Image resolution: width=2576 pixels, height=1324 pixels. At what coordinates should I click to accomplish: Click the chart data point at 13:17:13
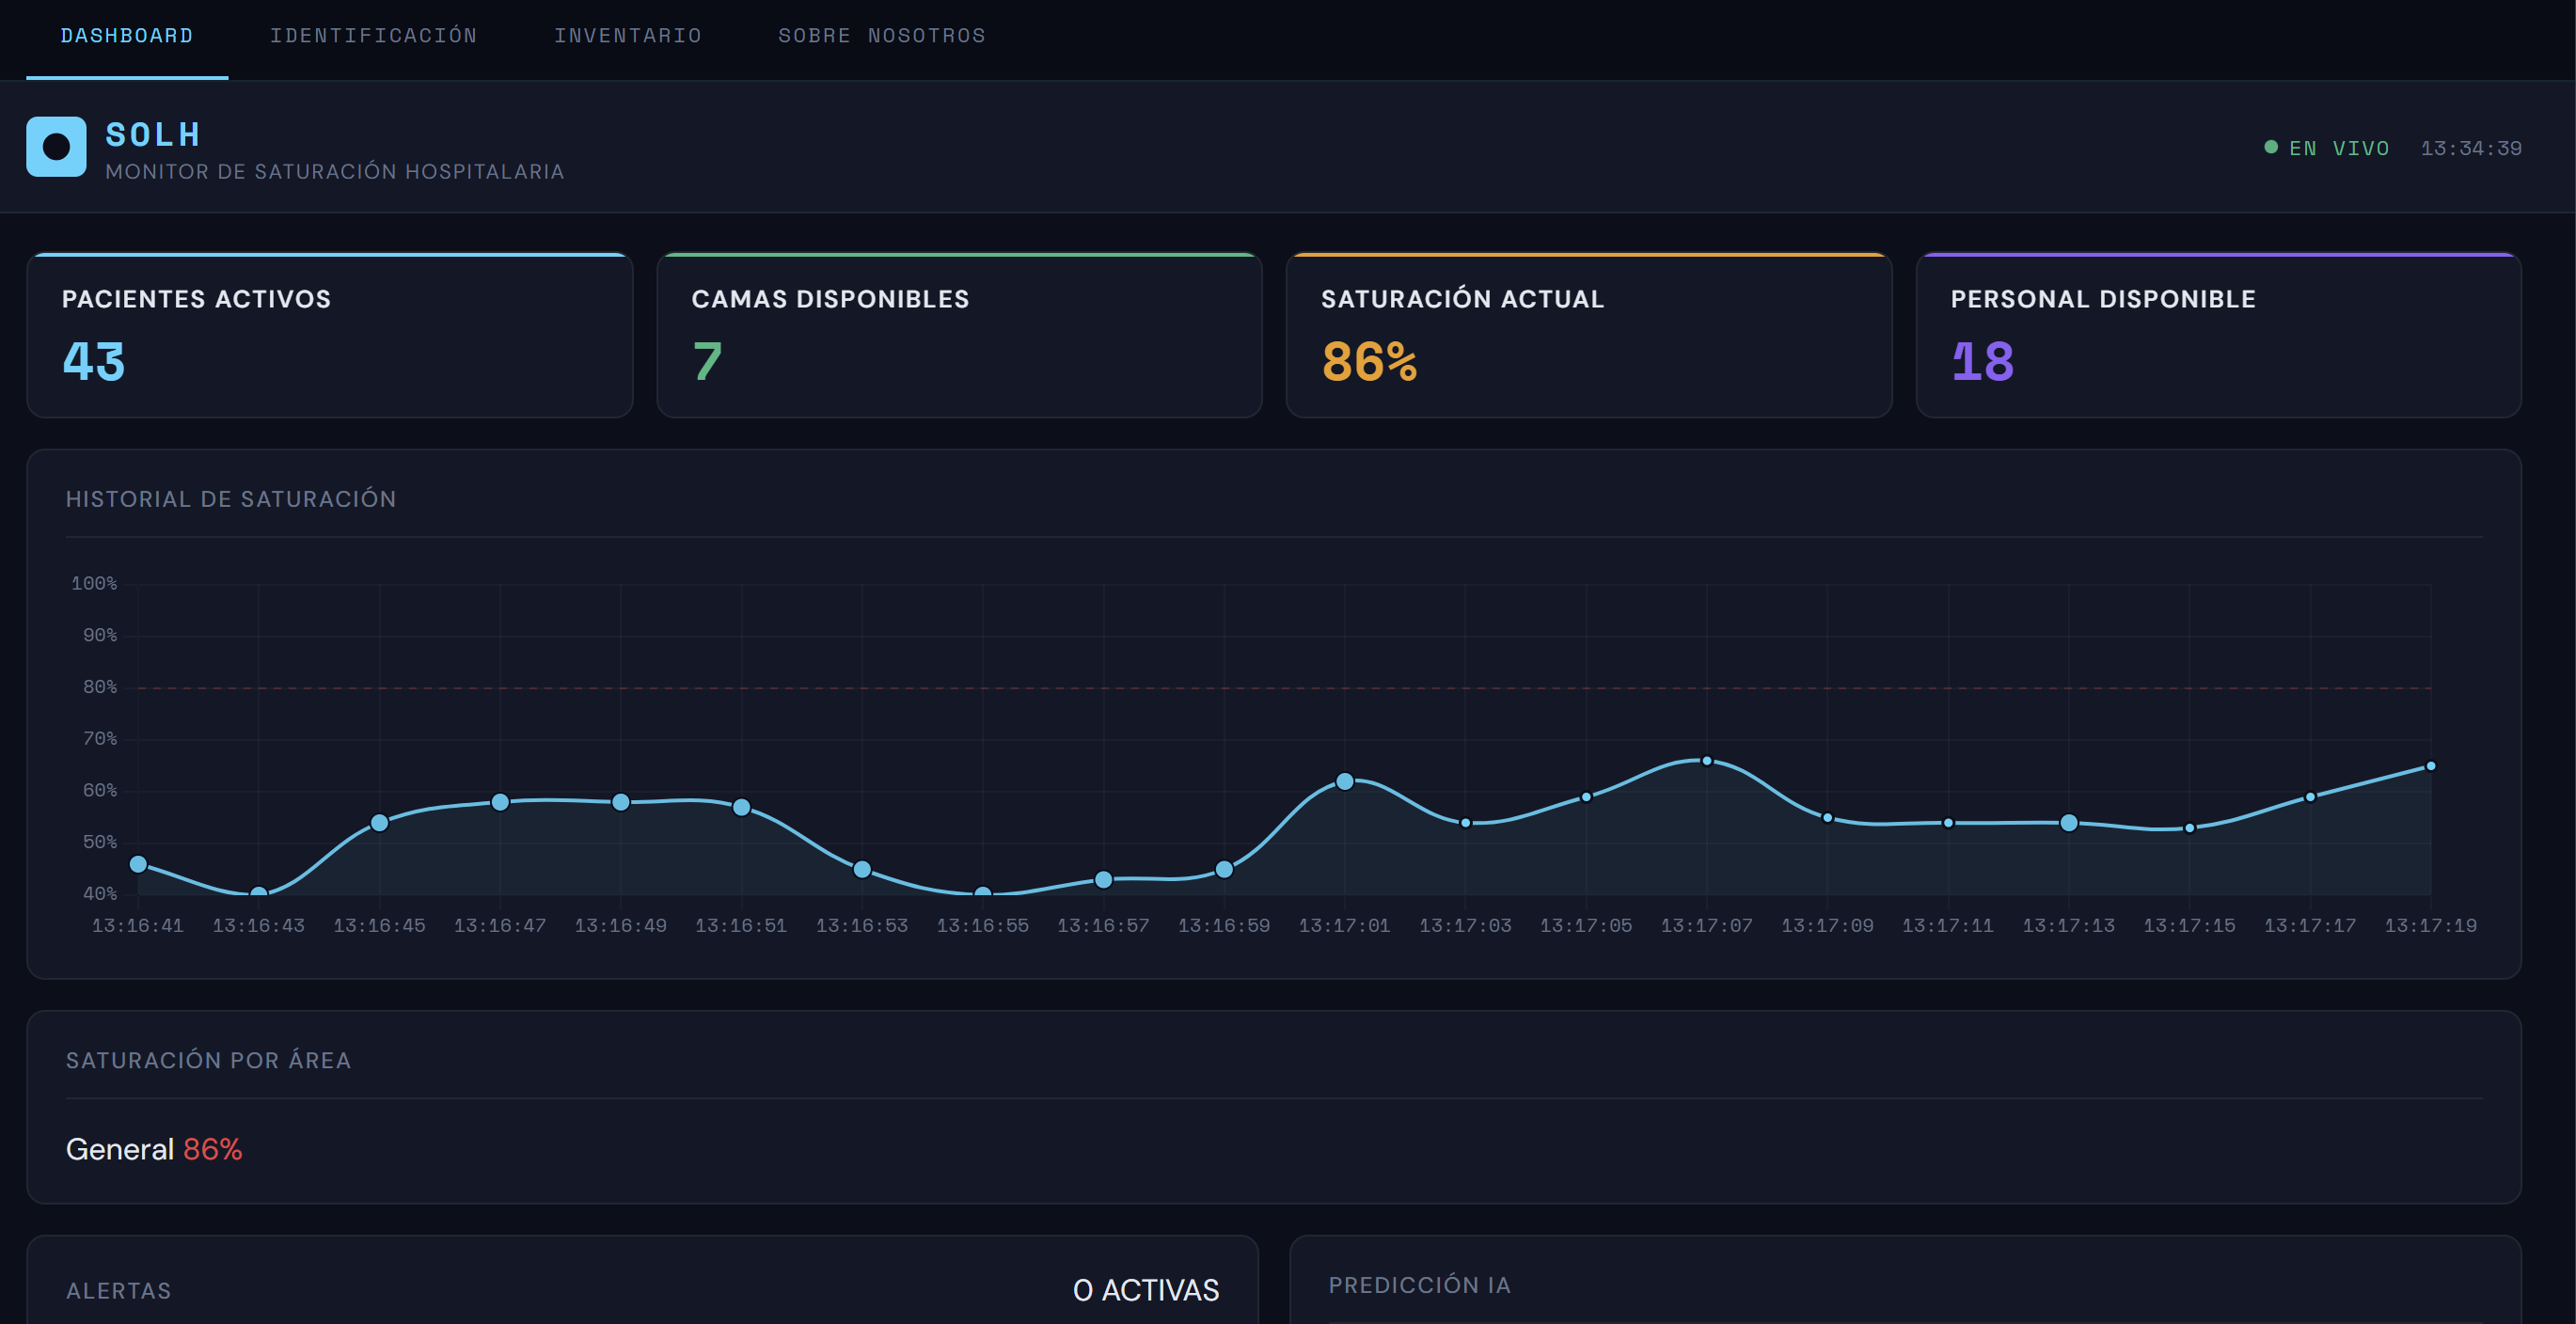pyautogui.click(x=2069, y=823)
